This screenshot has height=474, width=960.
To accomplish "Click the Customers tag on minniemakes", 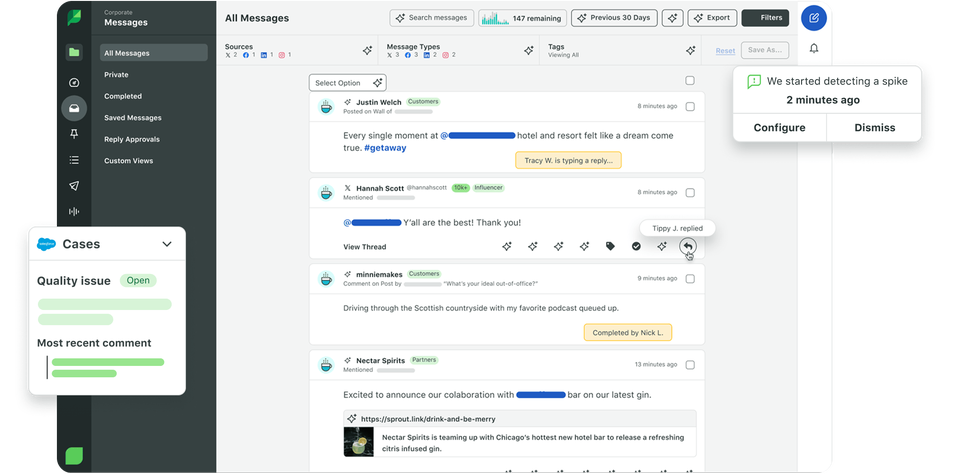I will point(423,274).
